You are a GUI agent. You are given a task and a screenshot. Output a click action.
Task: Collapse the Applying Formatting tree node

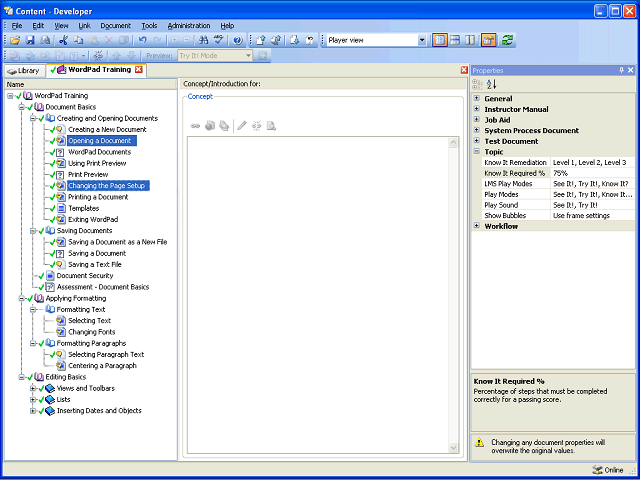pos(21,298)
